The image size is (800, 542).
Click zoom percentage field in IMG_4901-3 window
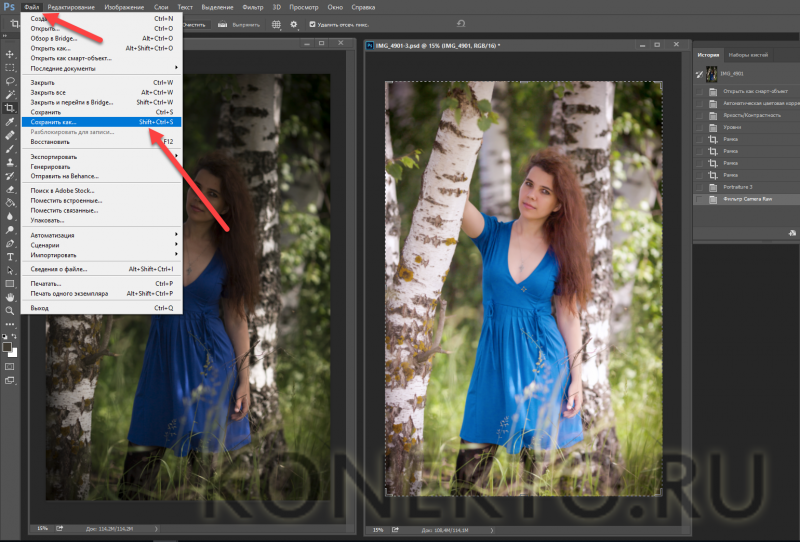378,530
